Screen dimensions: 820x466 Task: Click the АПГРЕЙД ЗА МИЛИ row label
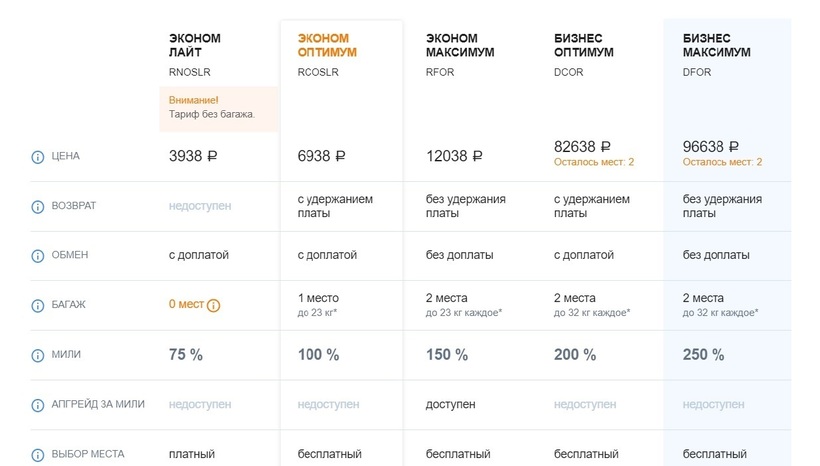tap(98, 405)
